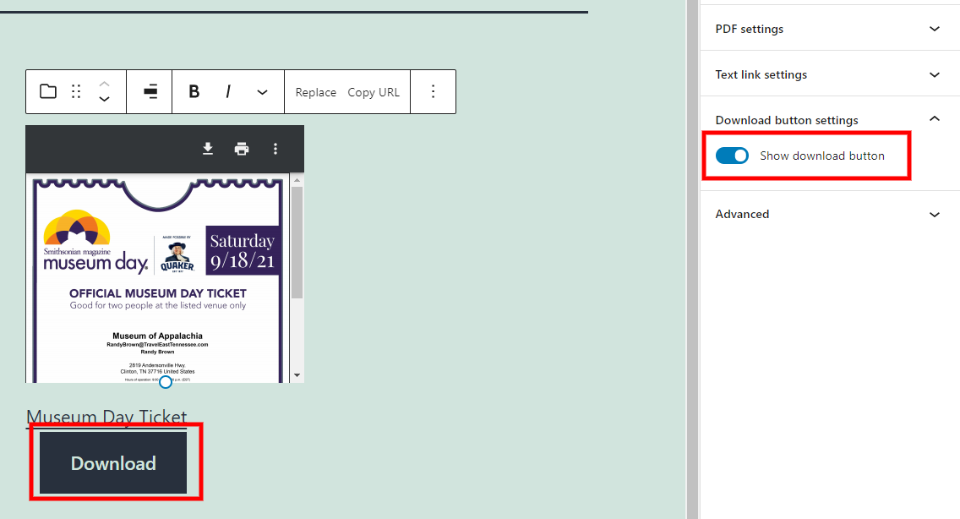The width and height of the screenshot is (960, 519).
Task: Click the PDF scrollbar down arrow
Action: [297, 375]
